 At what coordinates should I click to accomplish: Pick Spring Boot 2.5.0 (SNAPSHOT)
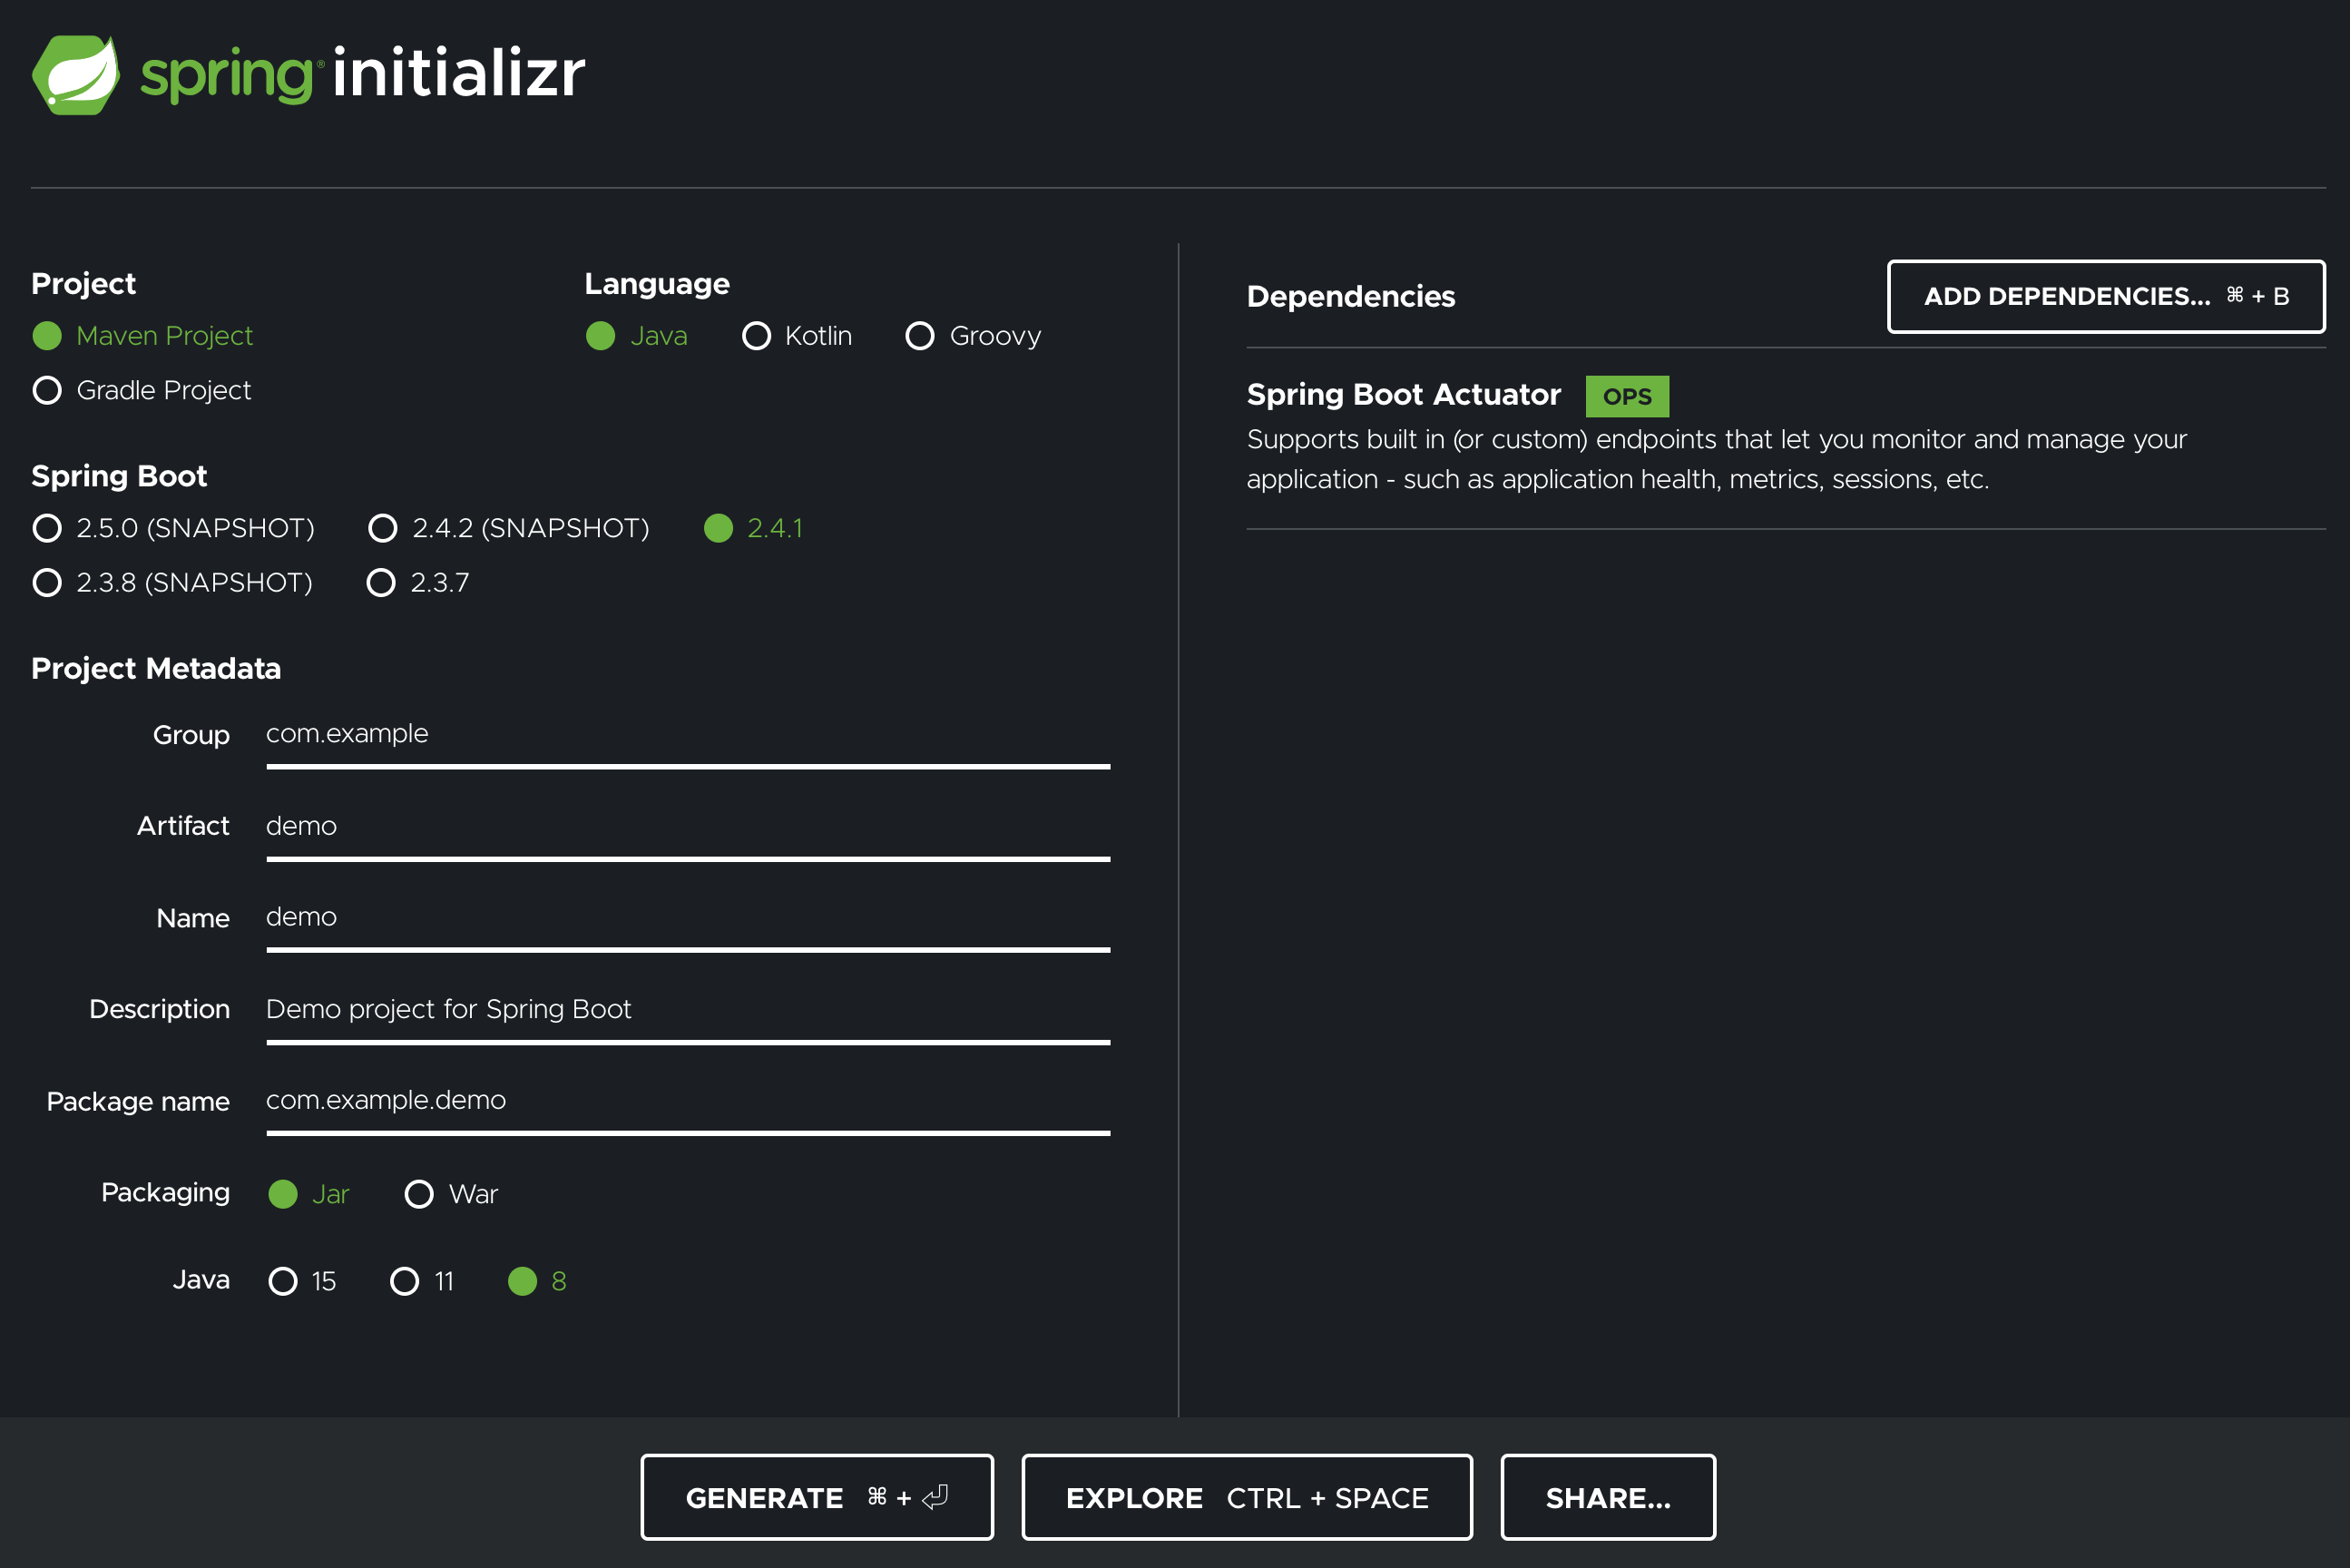(47, 528)
